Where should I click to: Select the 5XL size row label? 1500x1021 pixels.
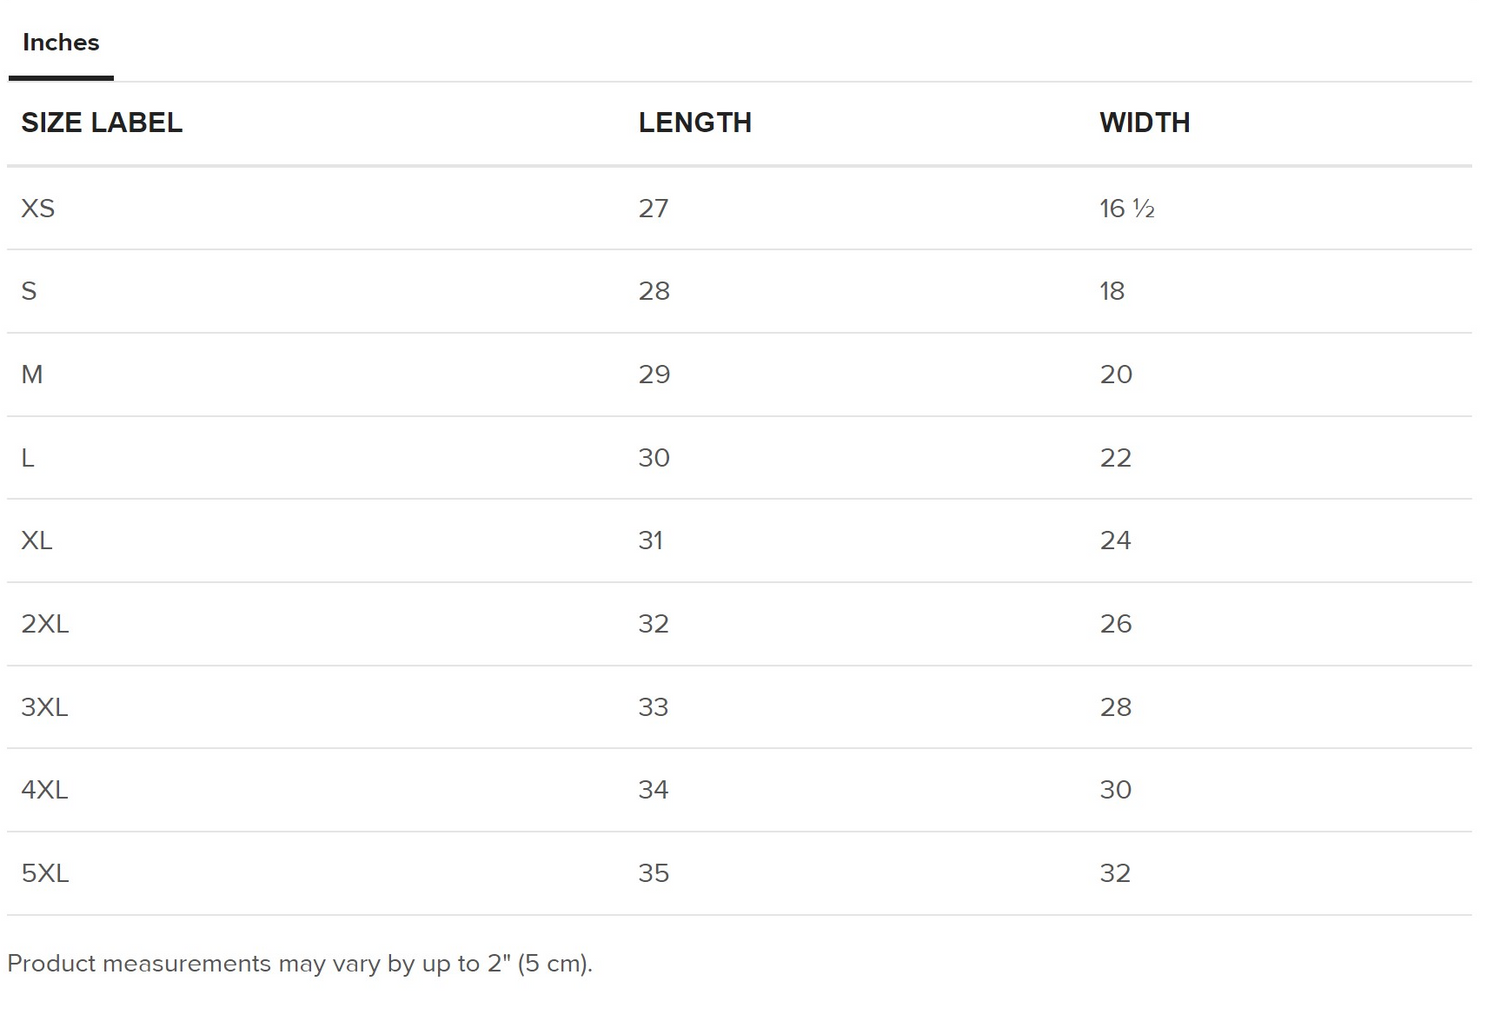point(45,873)
